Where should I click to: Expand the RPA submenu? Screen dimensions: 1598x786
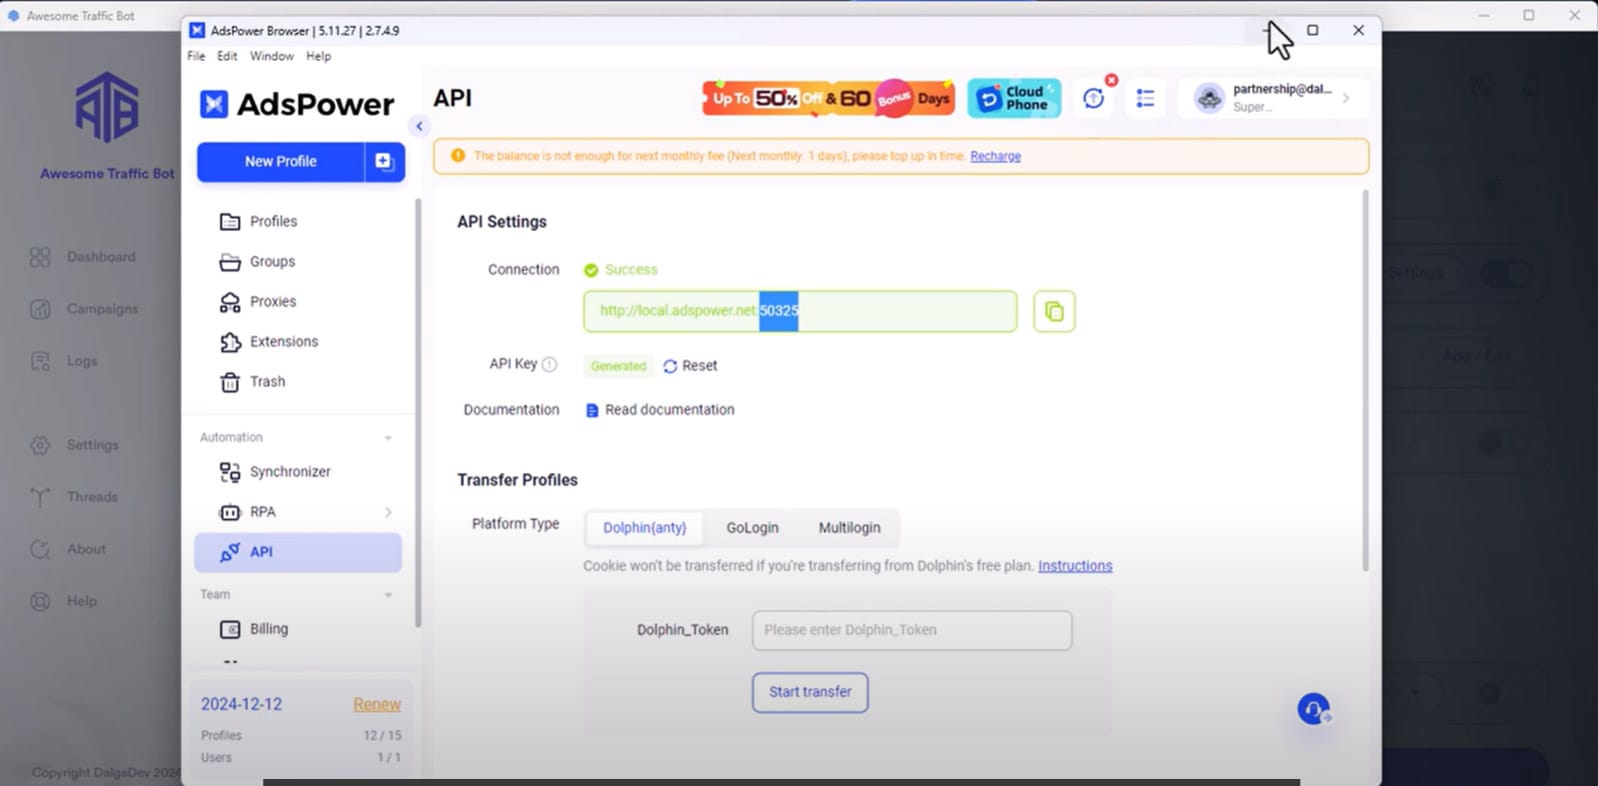point(388,512)
